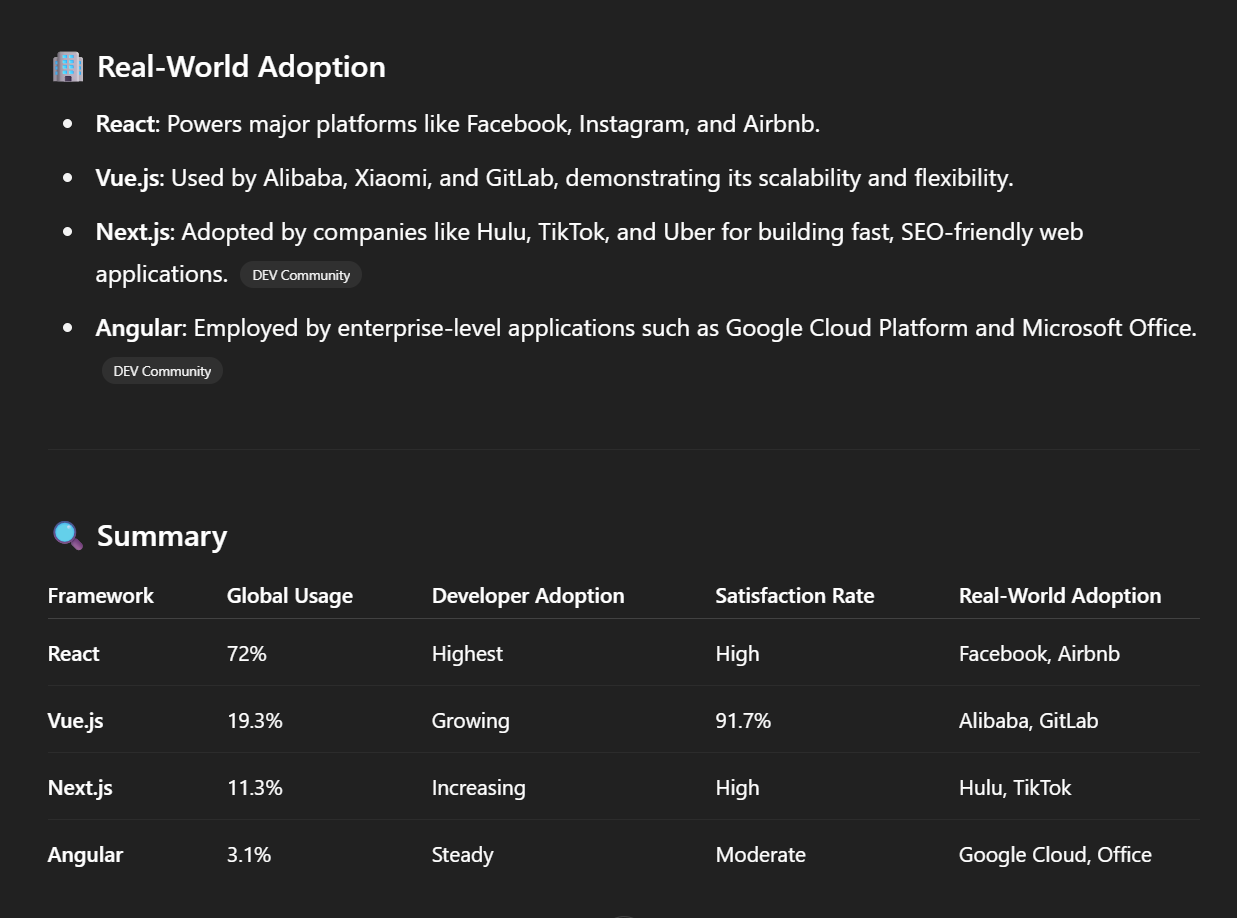Screen dimensions: 1237x918
Task: Open the DEV Community citation after Next.js
Action: click(301, 275)
